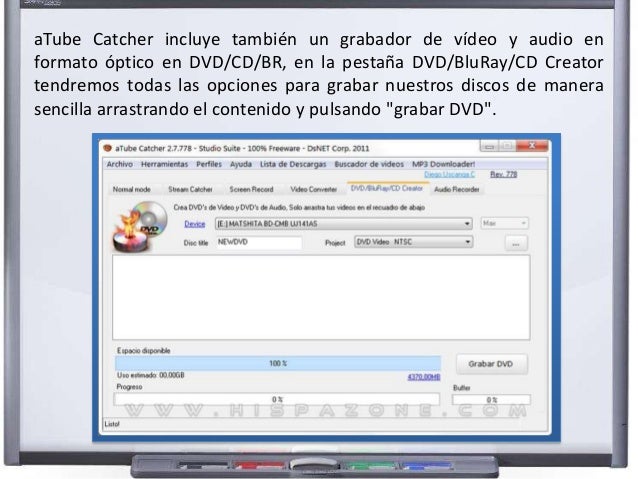Switch to Audio Recorder tab
Viewport: 638px width, 479px height.
(x=457, y=190)
